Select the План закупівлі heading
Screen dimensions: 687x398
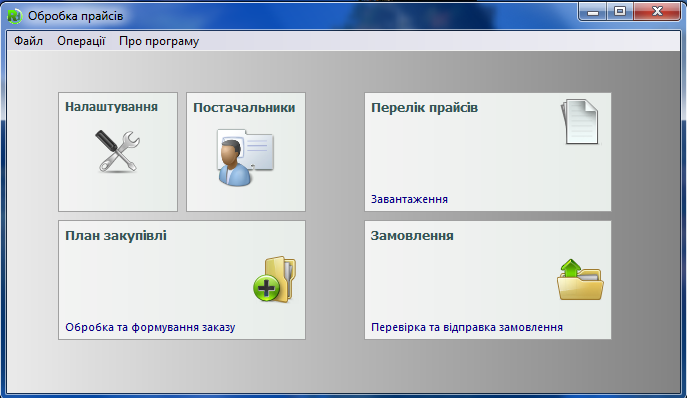(x=116, y=236)
